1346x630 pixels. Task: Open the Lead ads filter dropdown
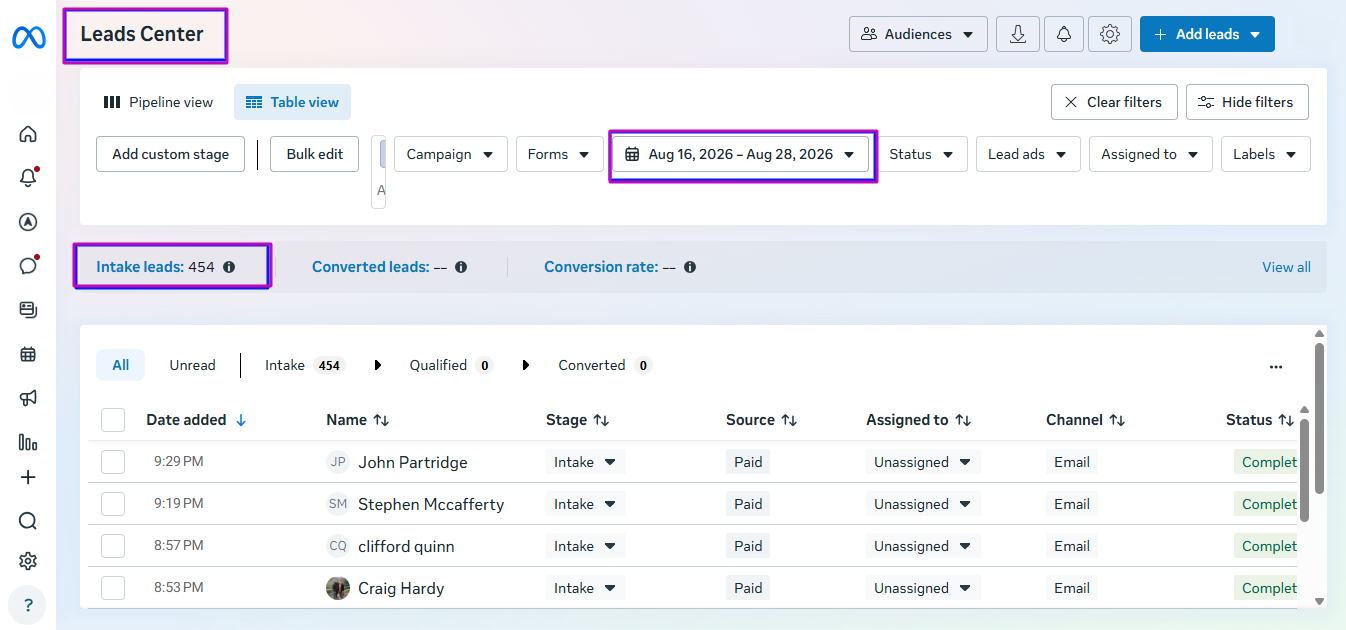(1028, 154)
